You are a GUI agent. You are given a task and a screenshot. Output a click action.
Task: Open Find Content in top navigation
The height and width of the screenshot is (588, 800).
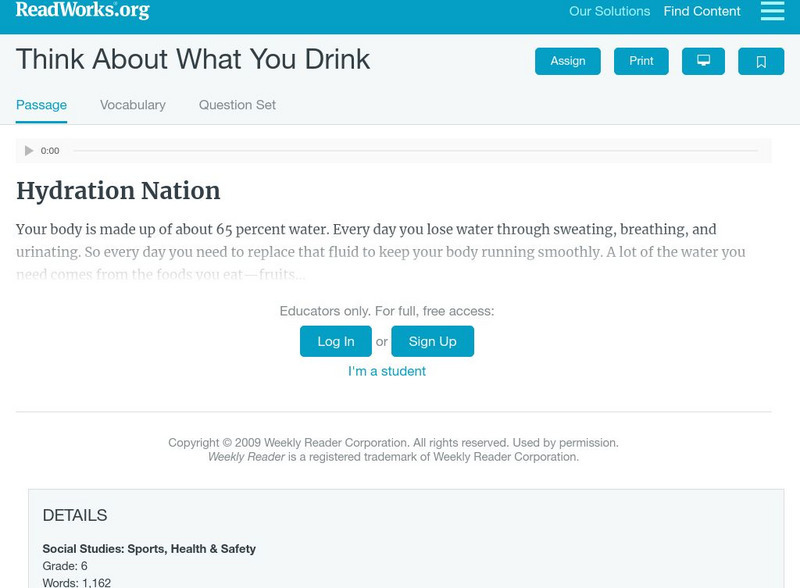tap(702, 12)
